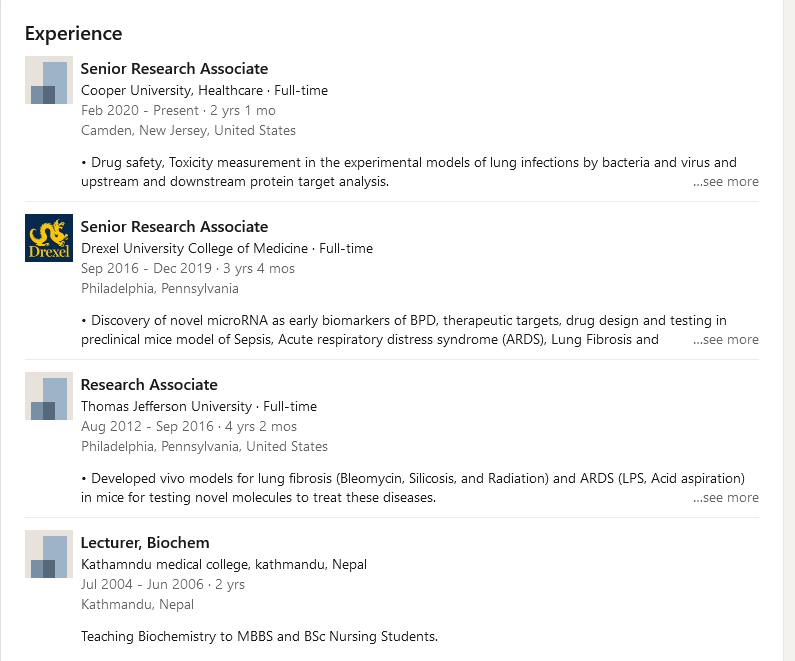795x661 pixels.
Task: Open the Senior Research Associate role at Cooper
Action: click(174, 69)
